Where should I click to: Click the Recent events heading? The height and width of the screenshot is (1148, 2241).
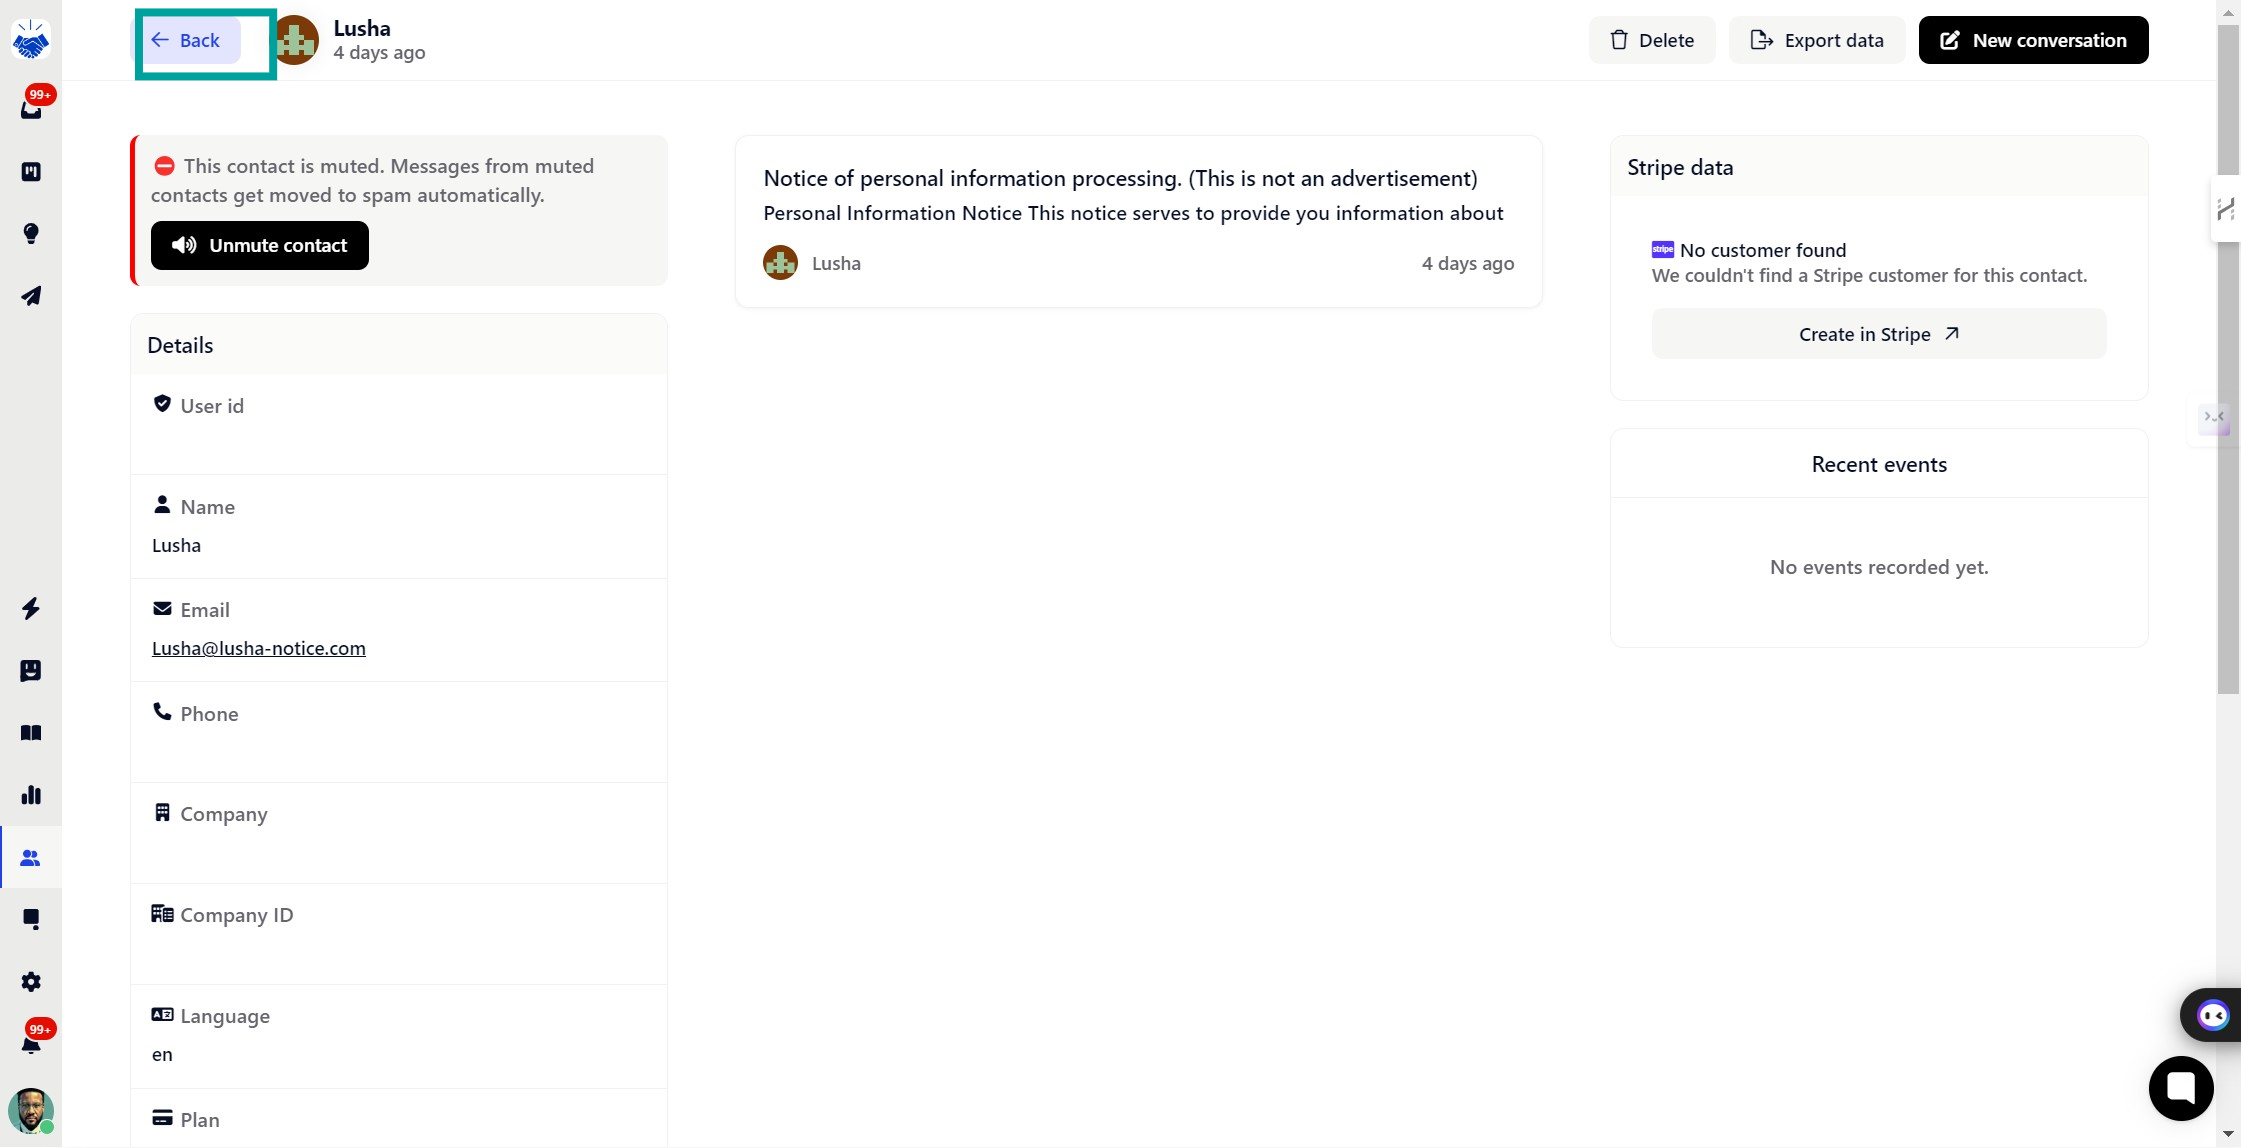(1879, 465)
